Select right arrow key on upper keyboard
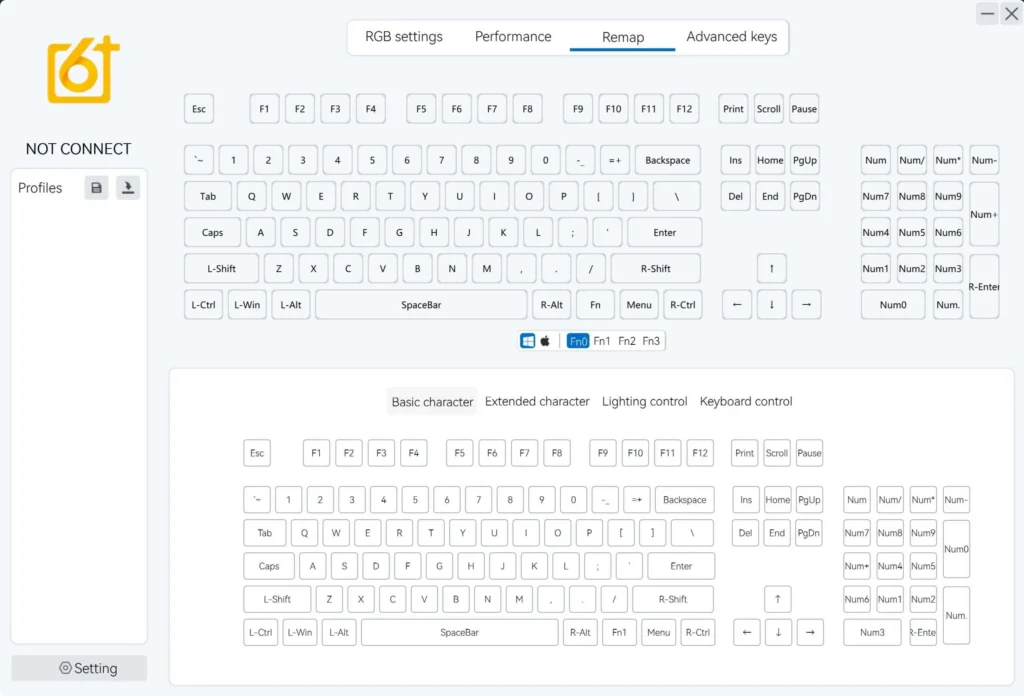Image resolution: width=1024 pixels, height=696 pixels. [x=806, y=305]
